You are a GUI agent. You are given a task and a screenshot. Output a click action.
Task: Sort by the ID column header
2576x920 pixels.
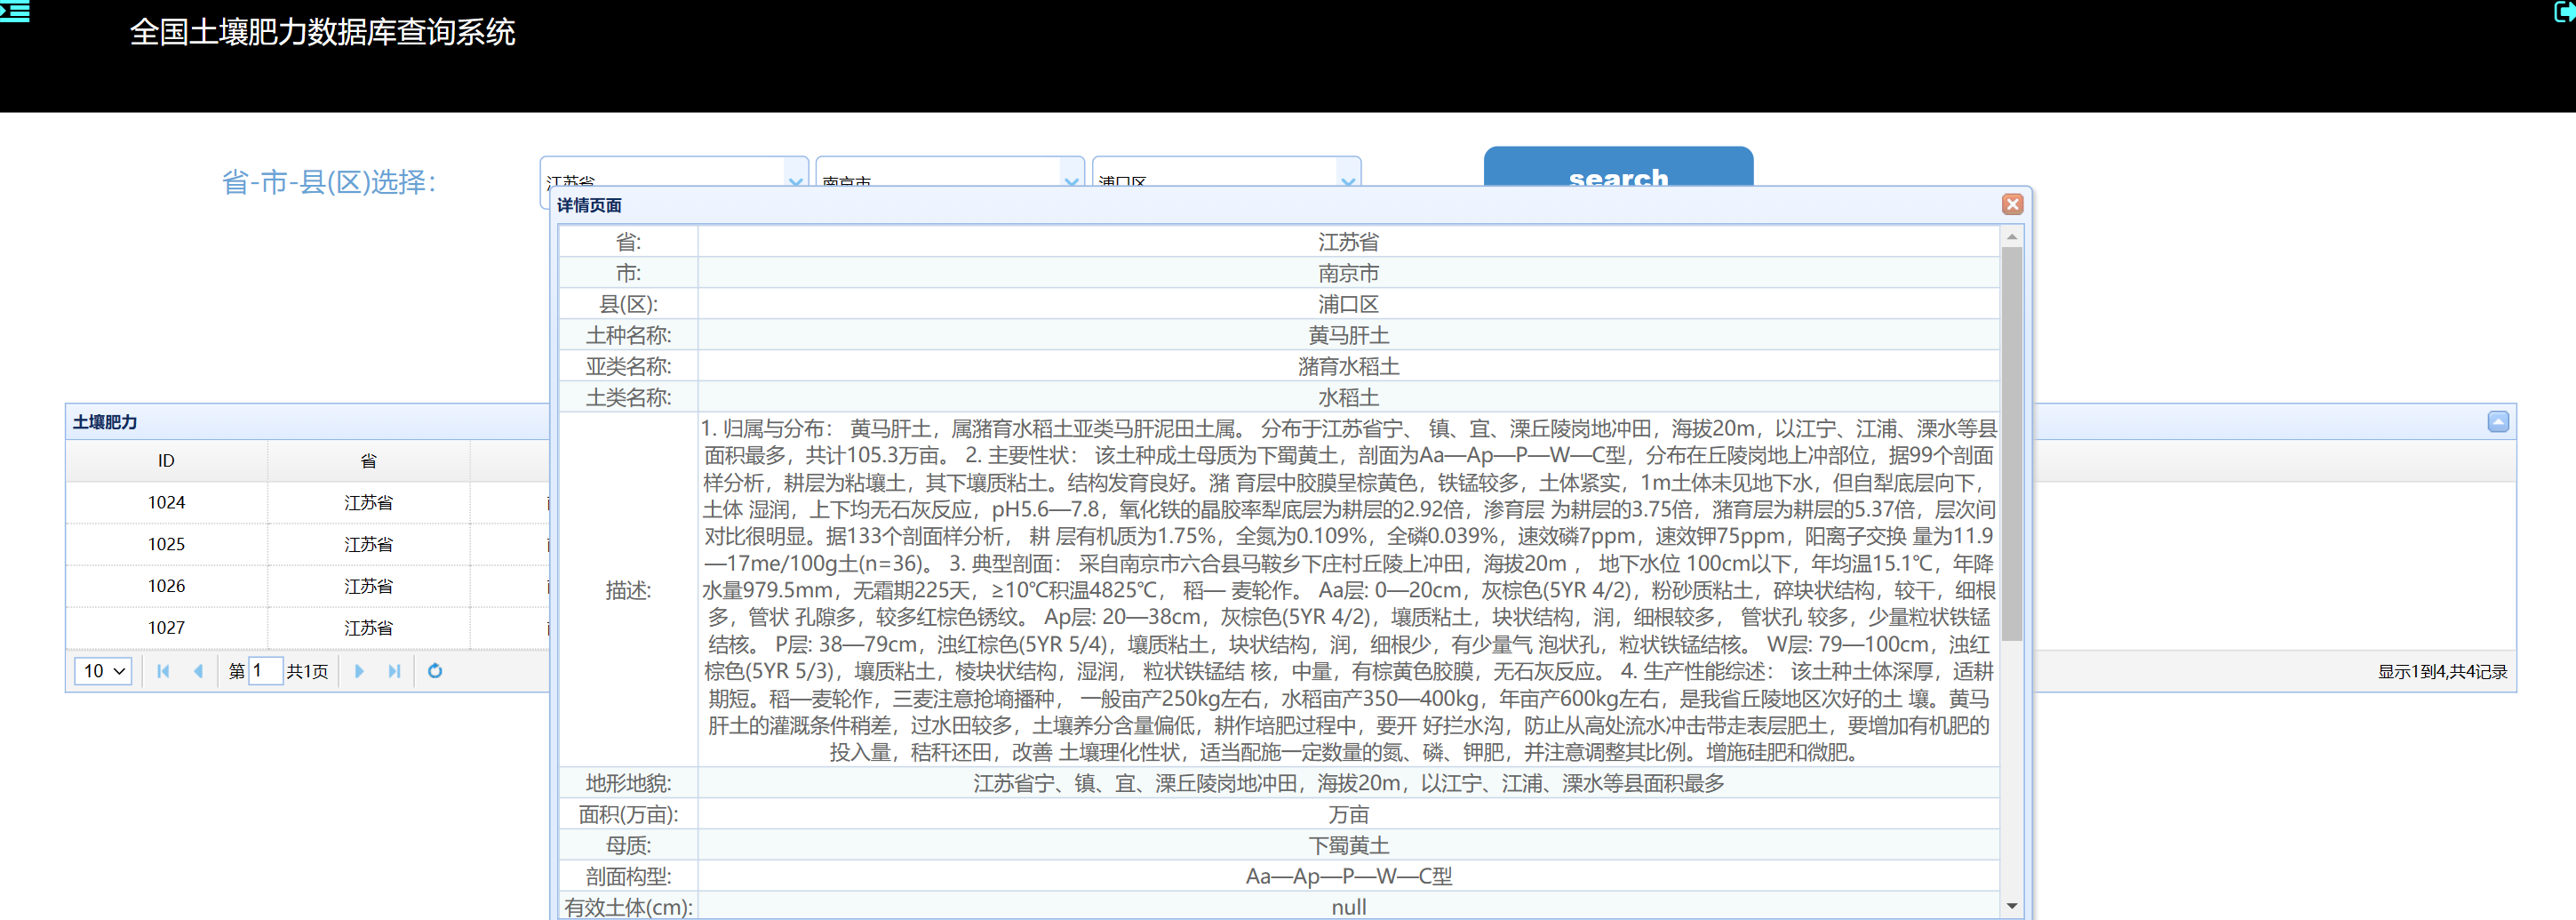tap(166, 461)
